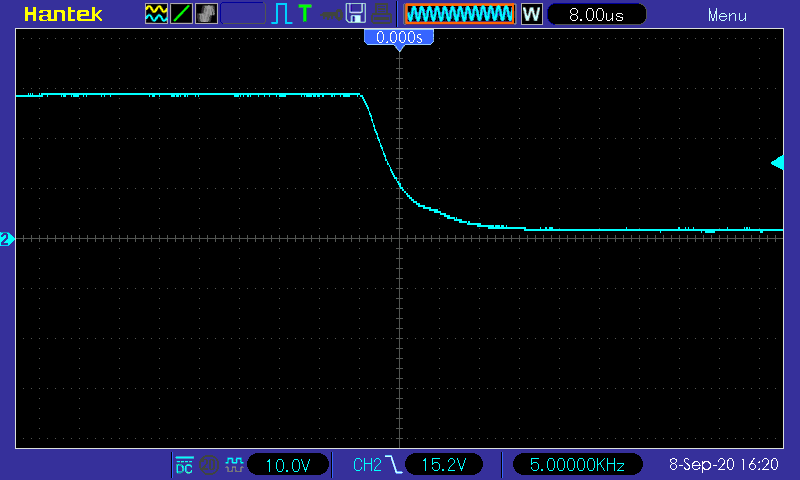Click the square wave invert icon
The height and width of the screenshot is (480, 800).
click(x=234, y=465)
